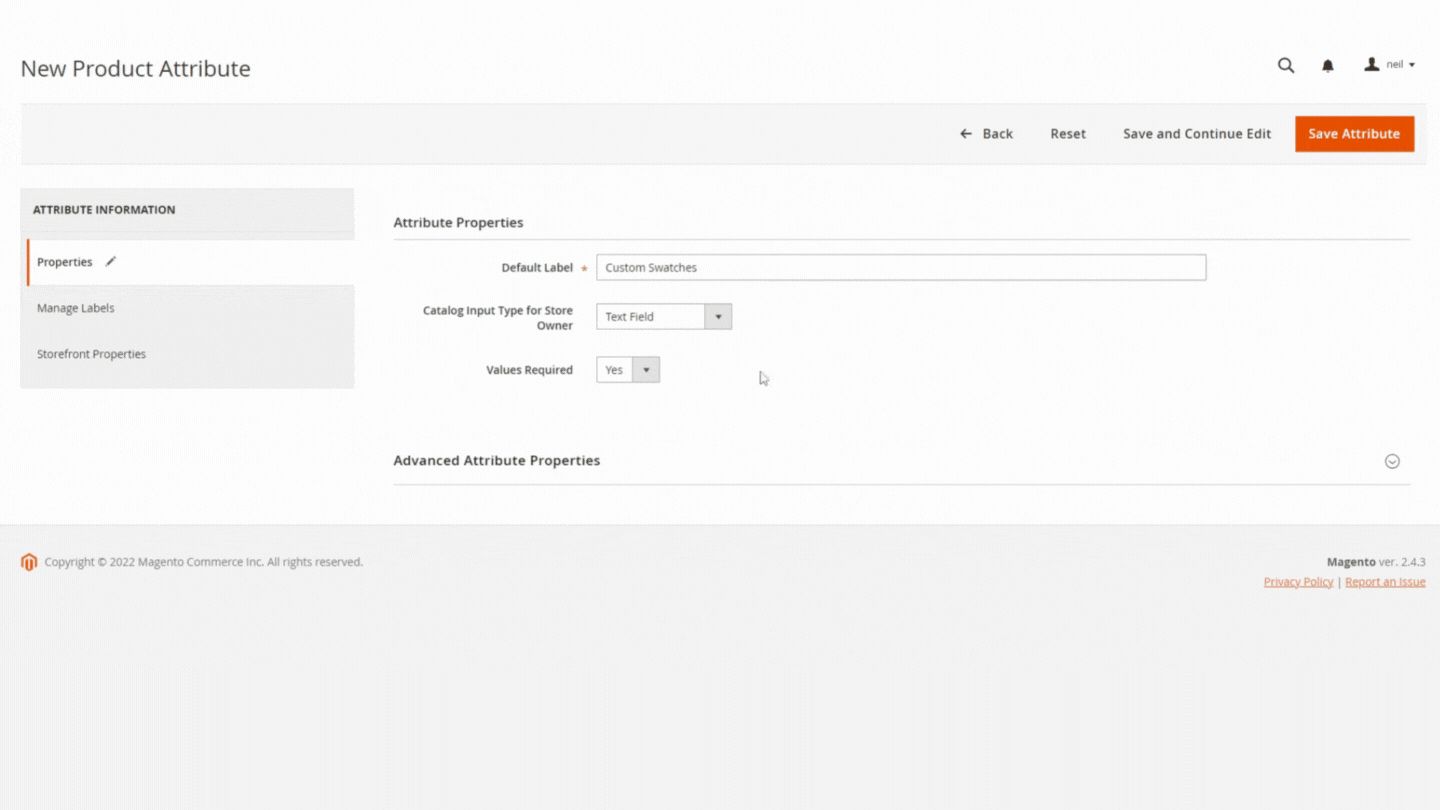The width and height of the screenshot is (1440, 810).
Task: Click the notifications bell icon
Action: [1327, 65]
